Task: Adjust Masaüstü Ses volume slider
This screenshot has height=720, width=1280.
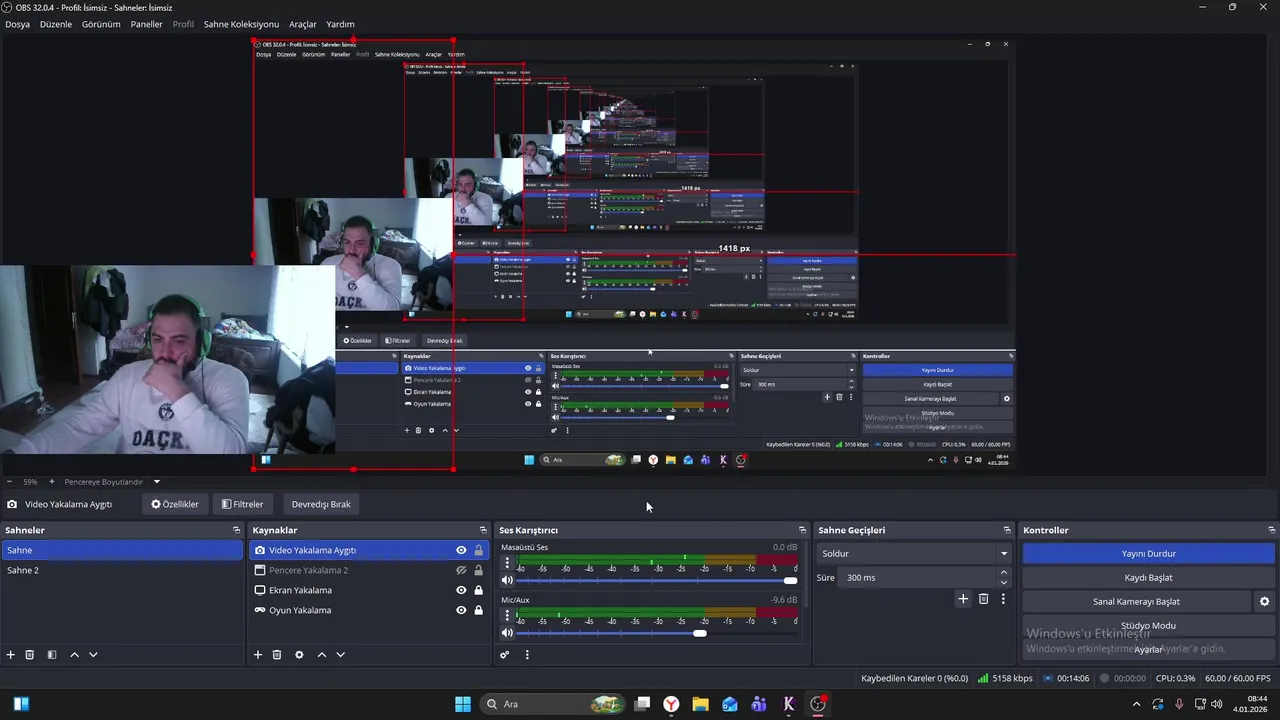Action: pyautogui.click(x=655, y=580)
